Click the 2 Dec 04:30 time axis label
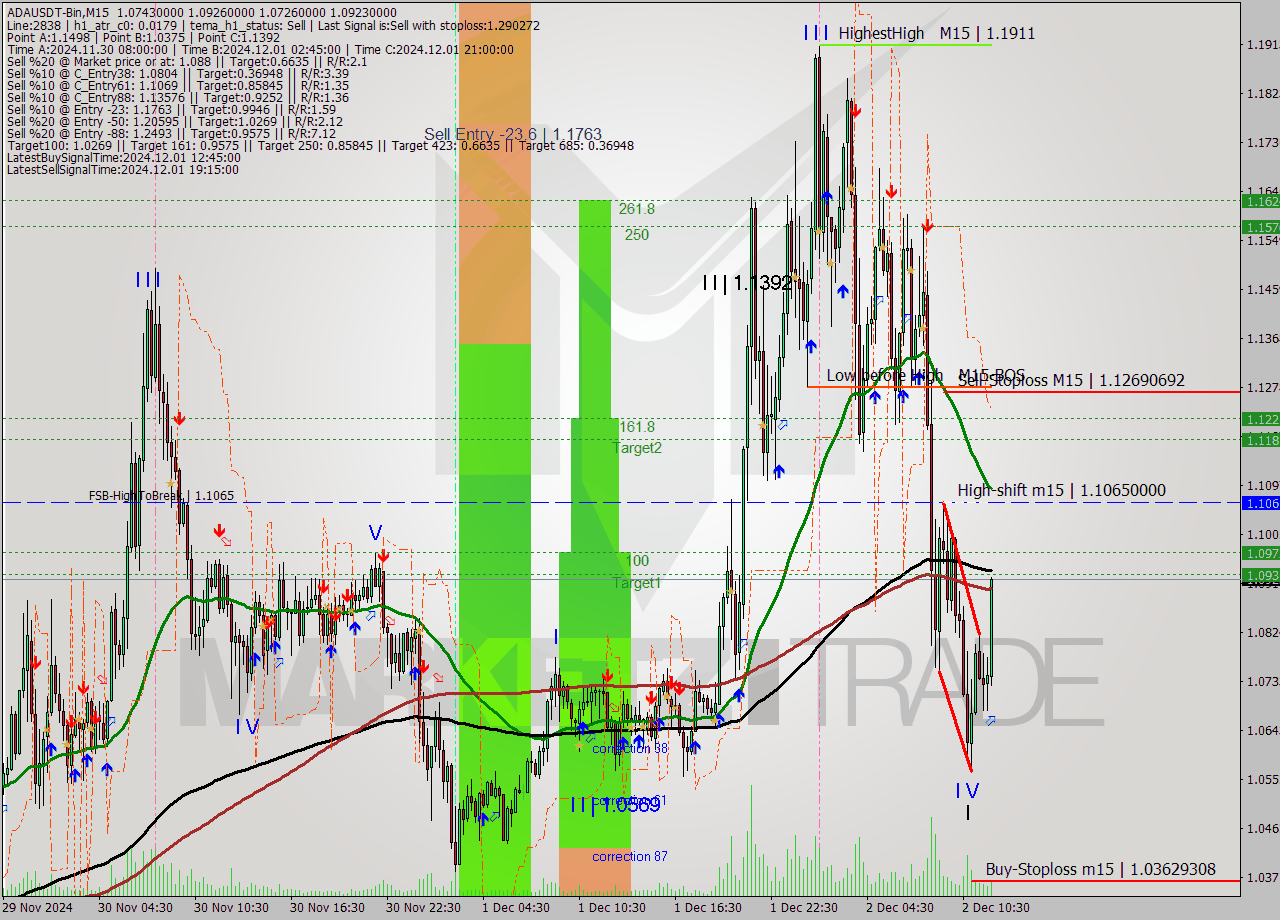The image size is (1280, 920). [899, 908]
